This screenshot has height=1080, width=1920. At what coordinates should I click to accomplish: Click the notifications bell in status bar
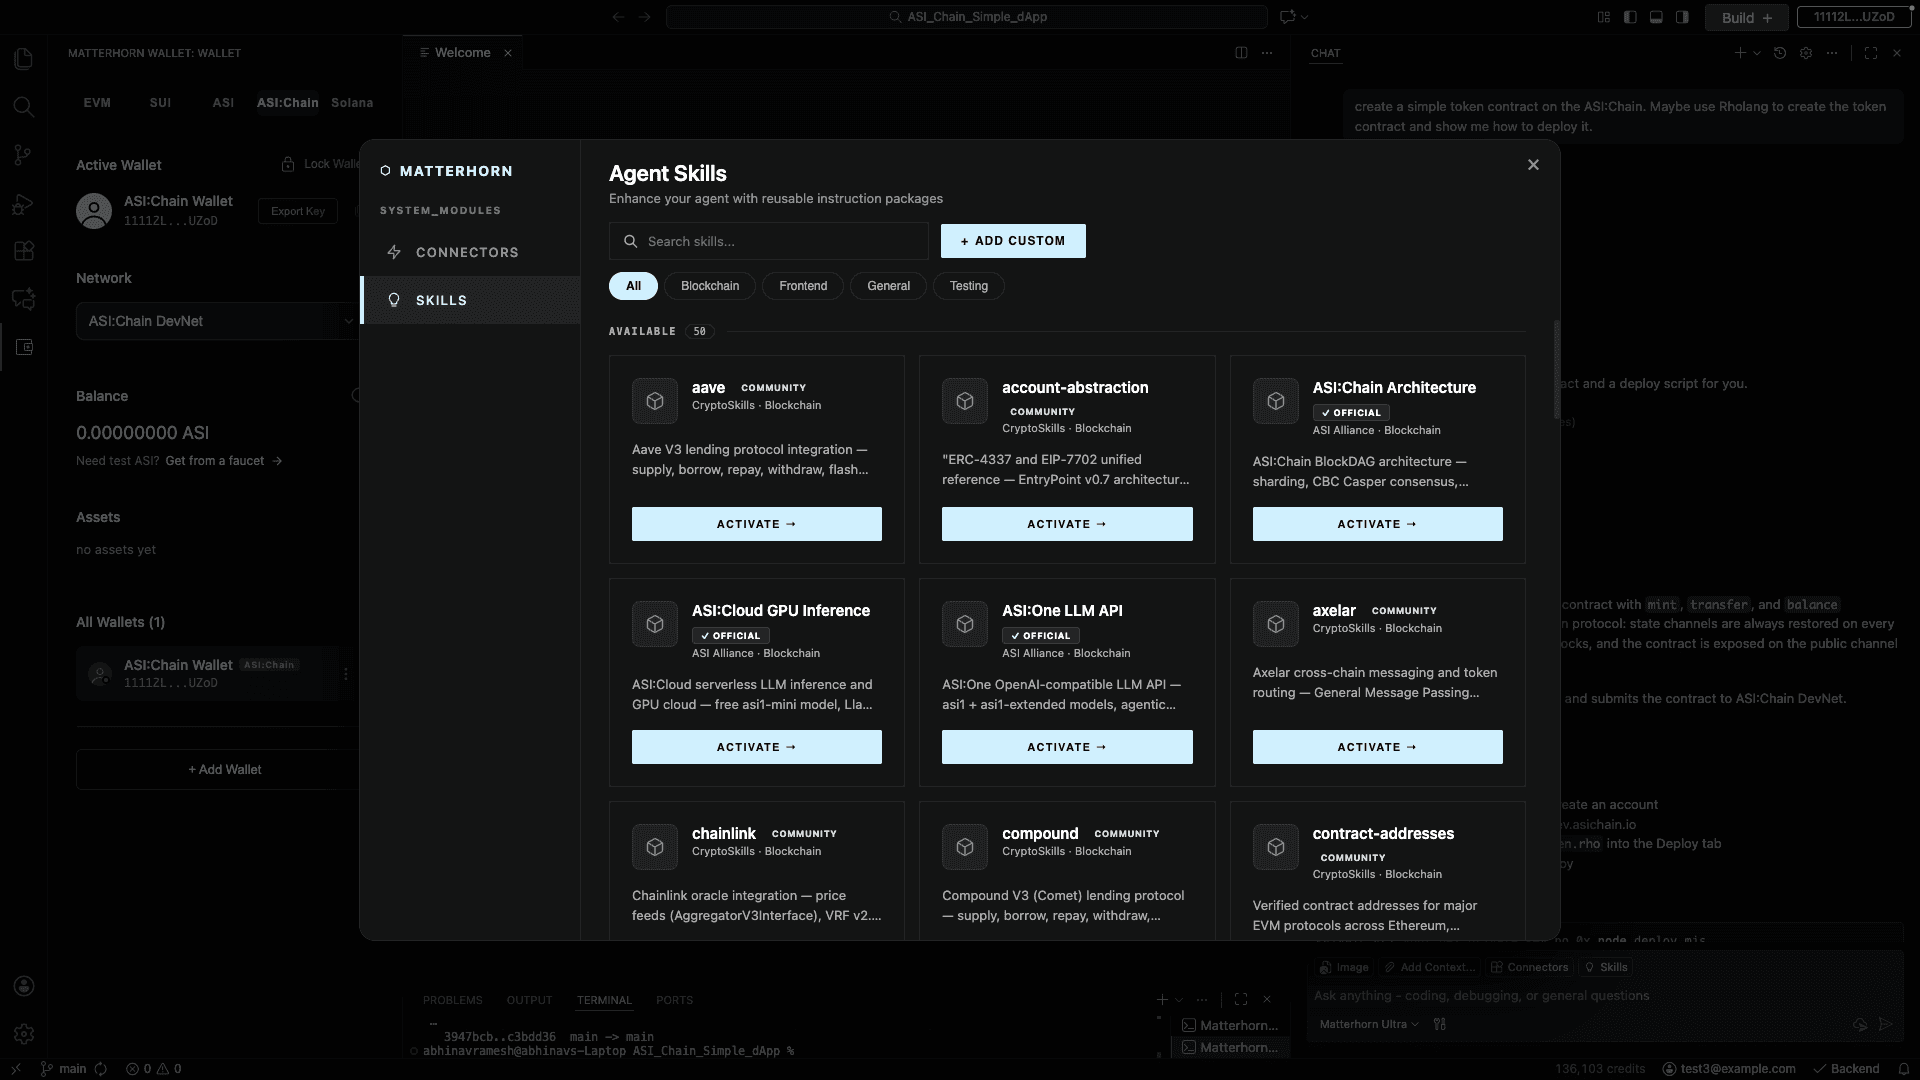tap(1904, 1068)
